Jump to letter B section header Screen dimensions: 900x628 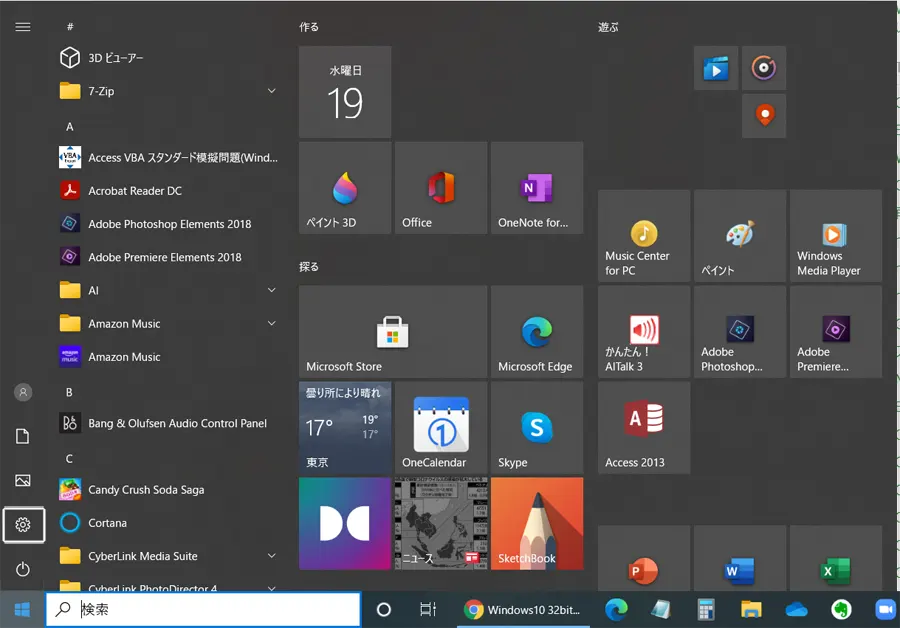click(69, 392)
